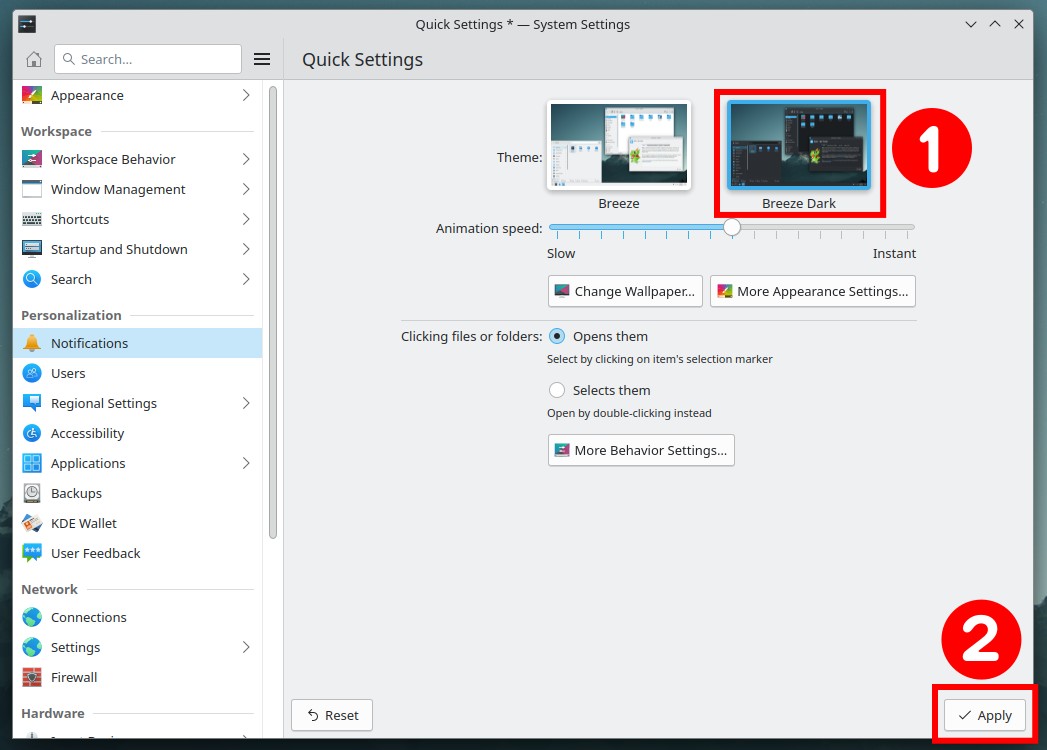The width and height of the screenshot is (1047, 750).
Task: Expand Applications chevron
Action: click(x=246, y=463)
